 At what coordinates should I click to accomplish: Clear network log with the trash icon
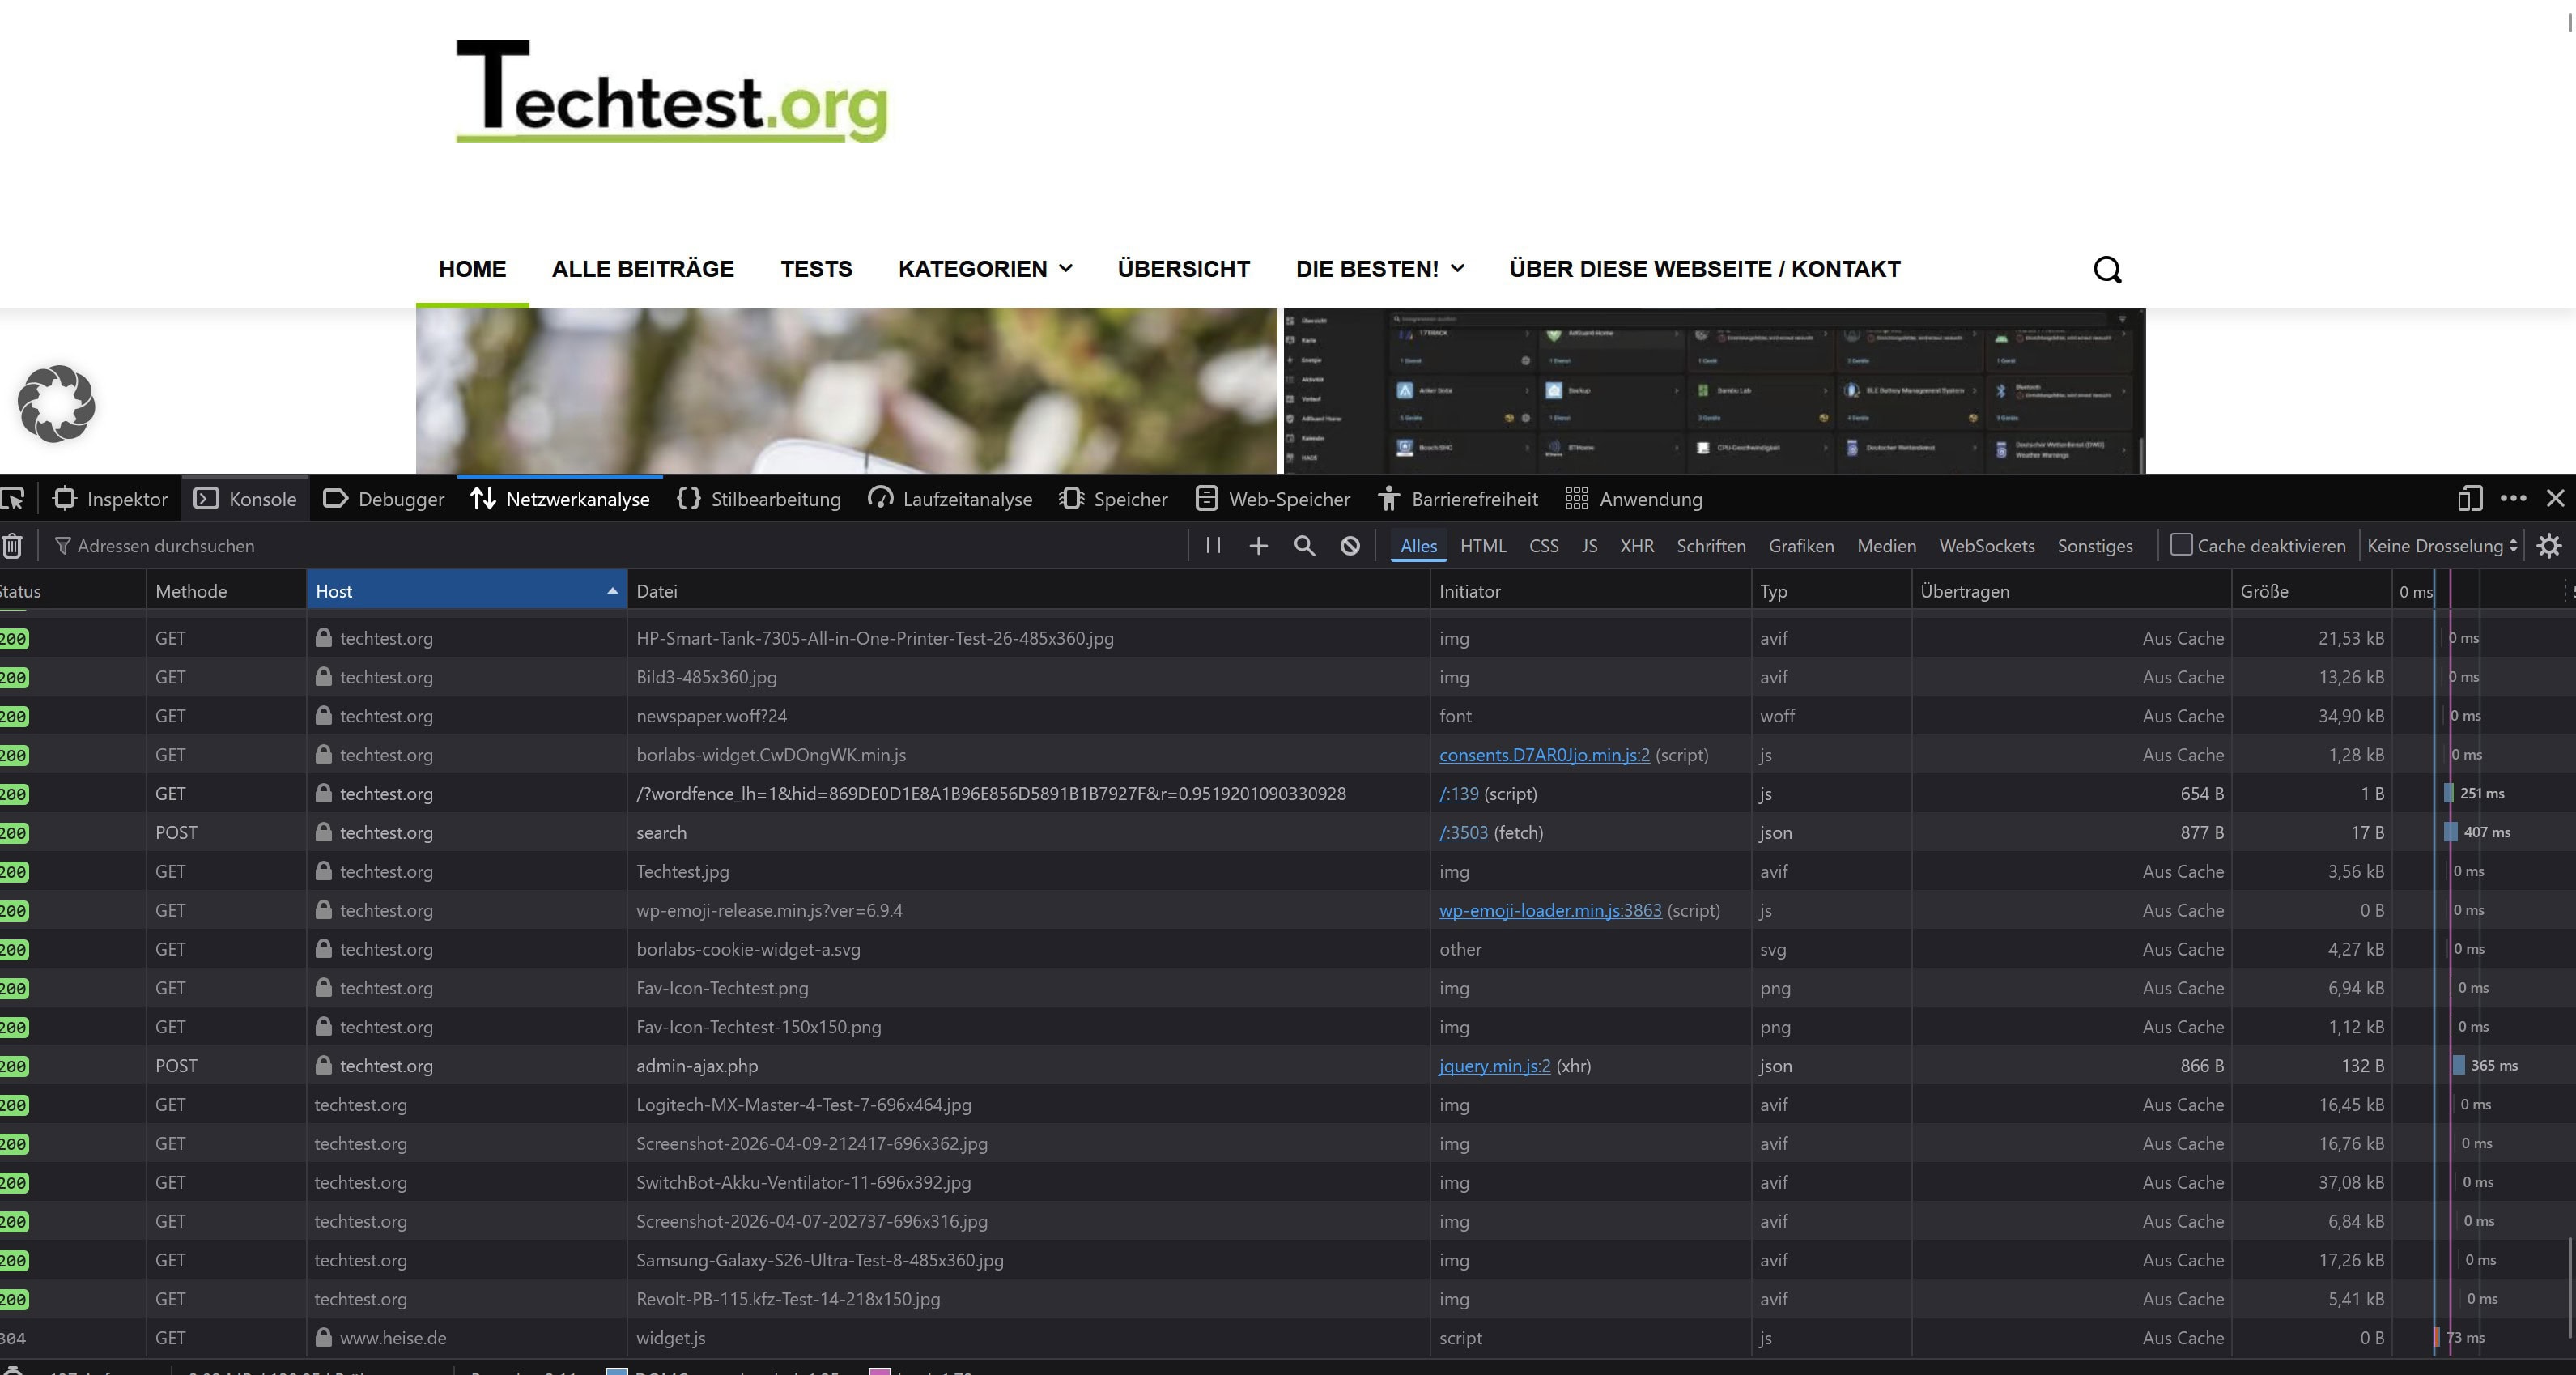click(12, 546)
